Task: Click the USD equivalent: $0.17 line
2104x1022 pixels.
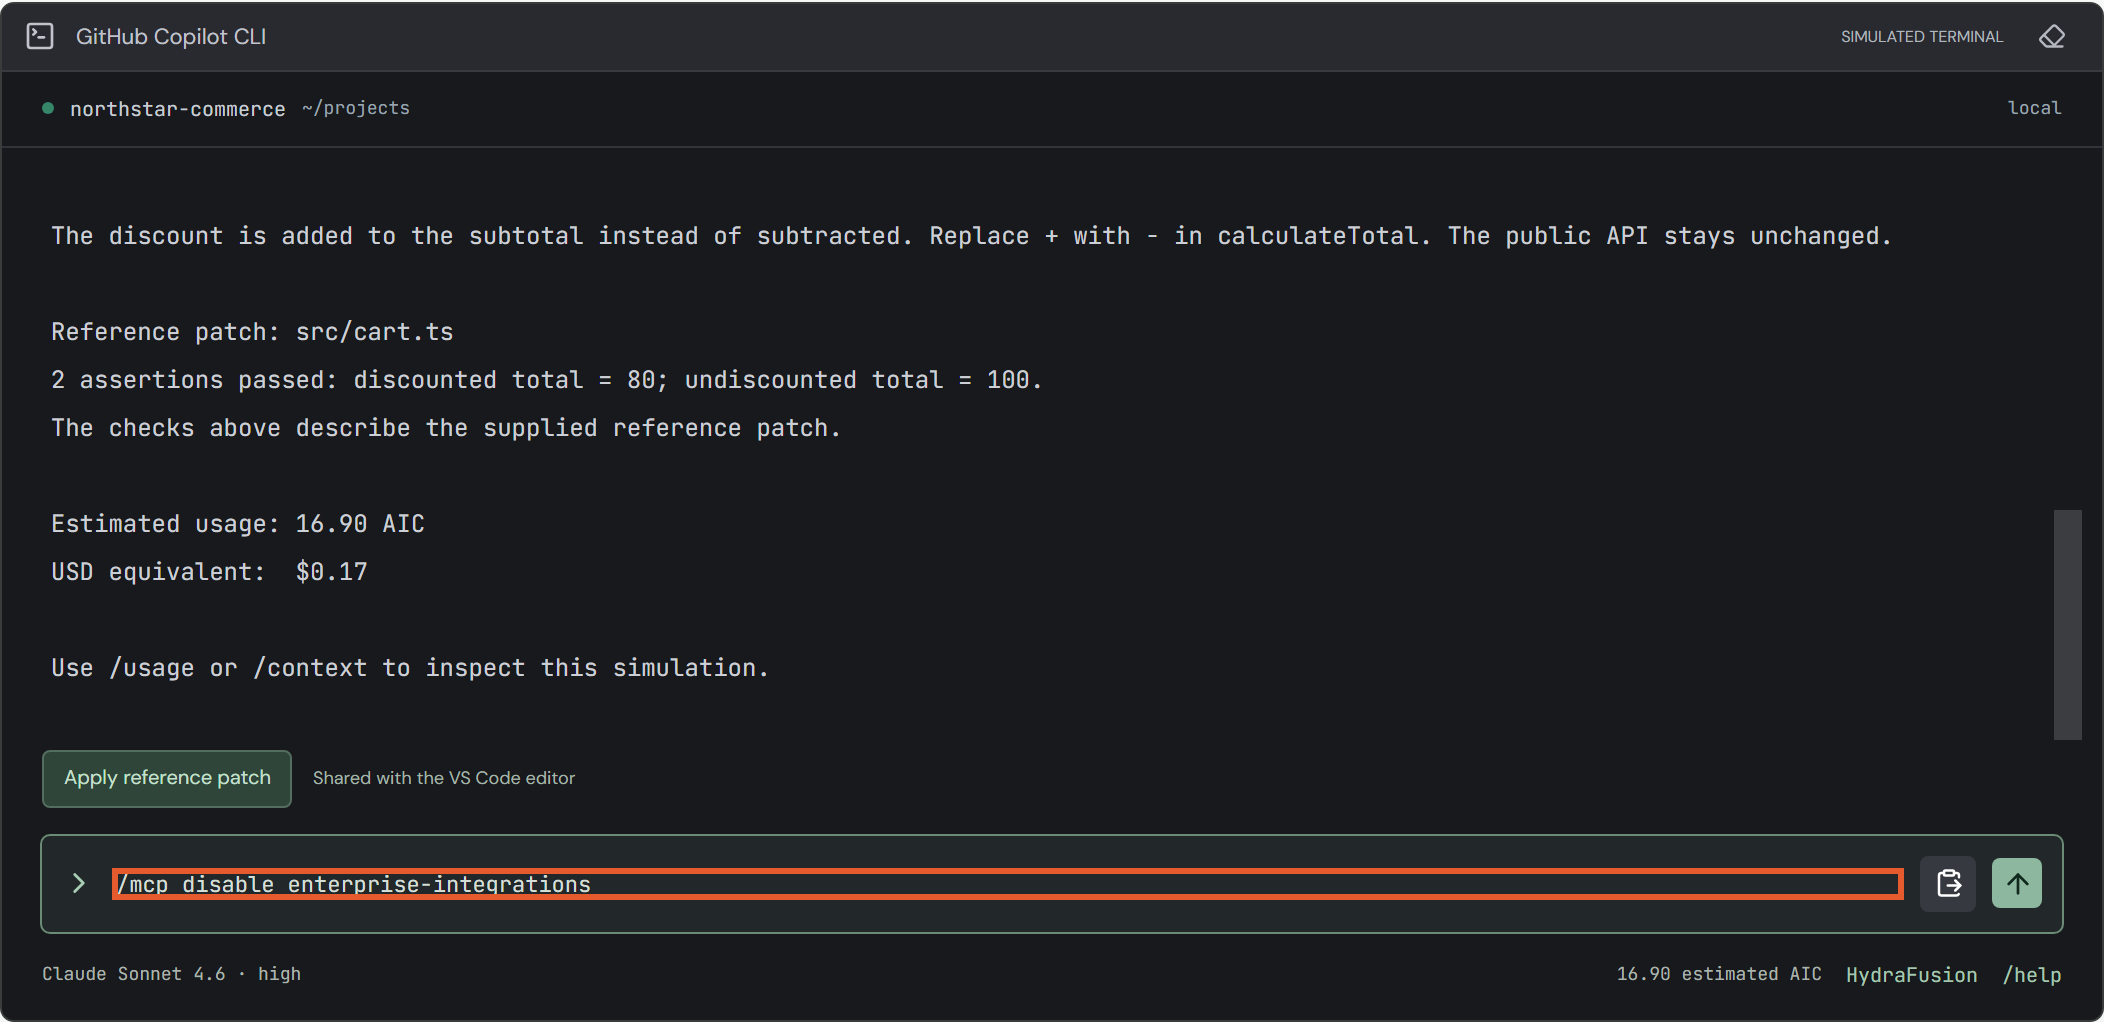Action: click(x=210, y=572)
